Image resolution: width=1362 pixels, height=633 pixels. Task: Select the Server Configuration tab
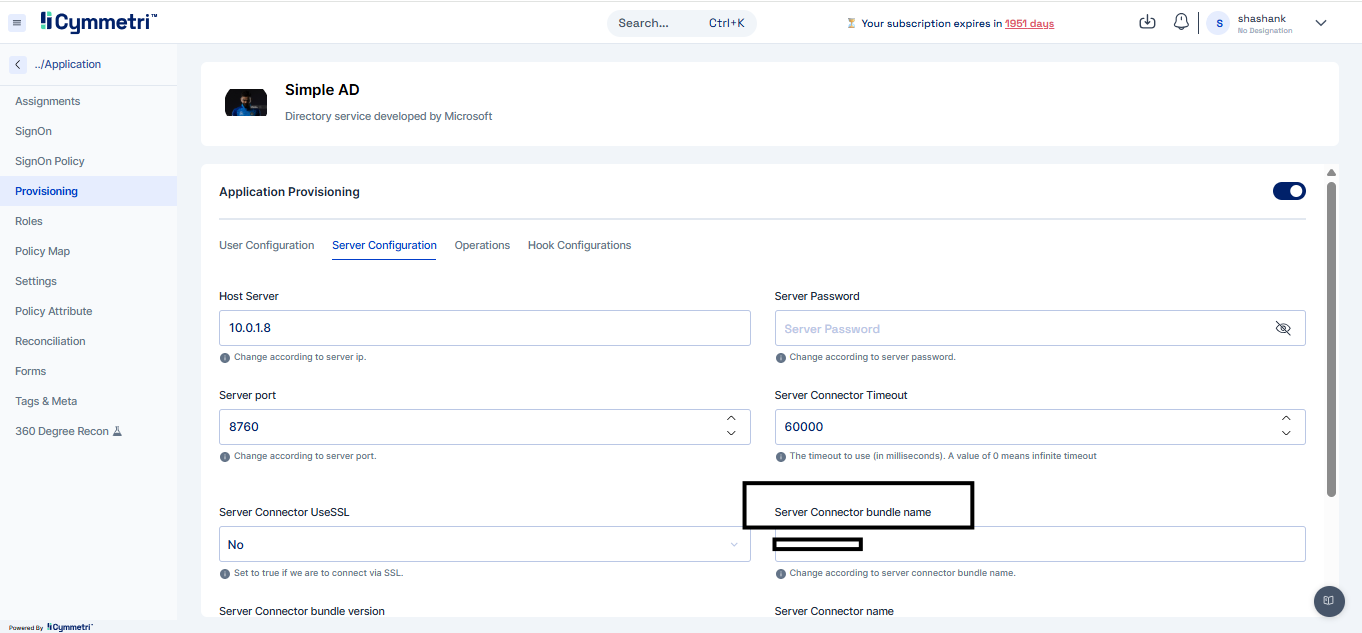[384, 245]
